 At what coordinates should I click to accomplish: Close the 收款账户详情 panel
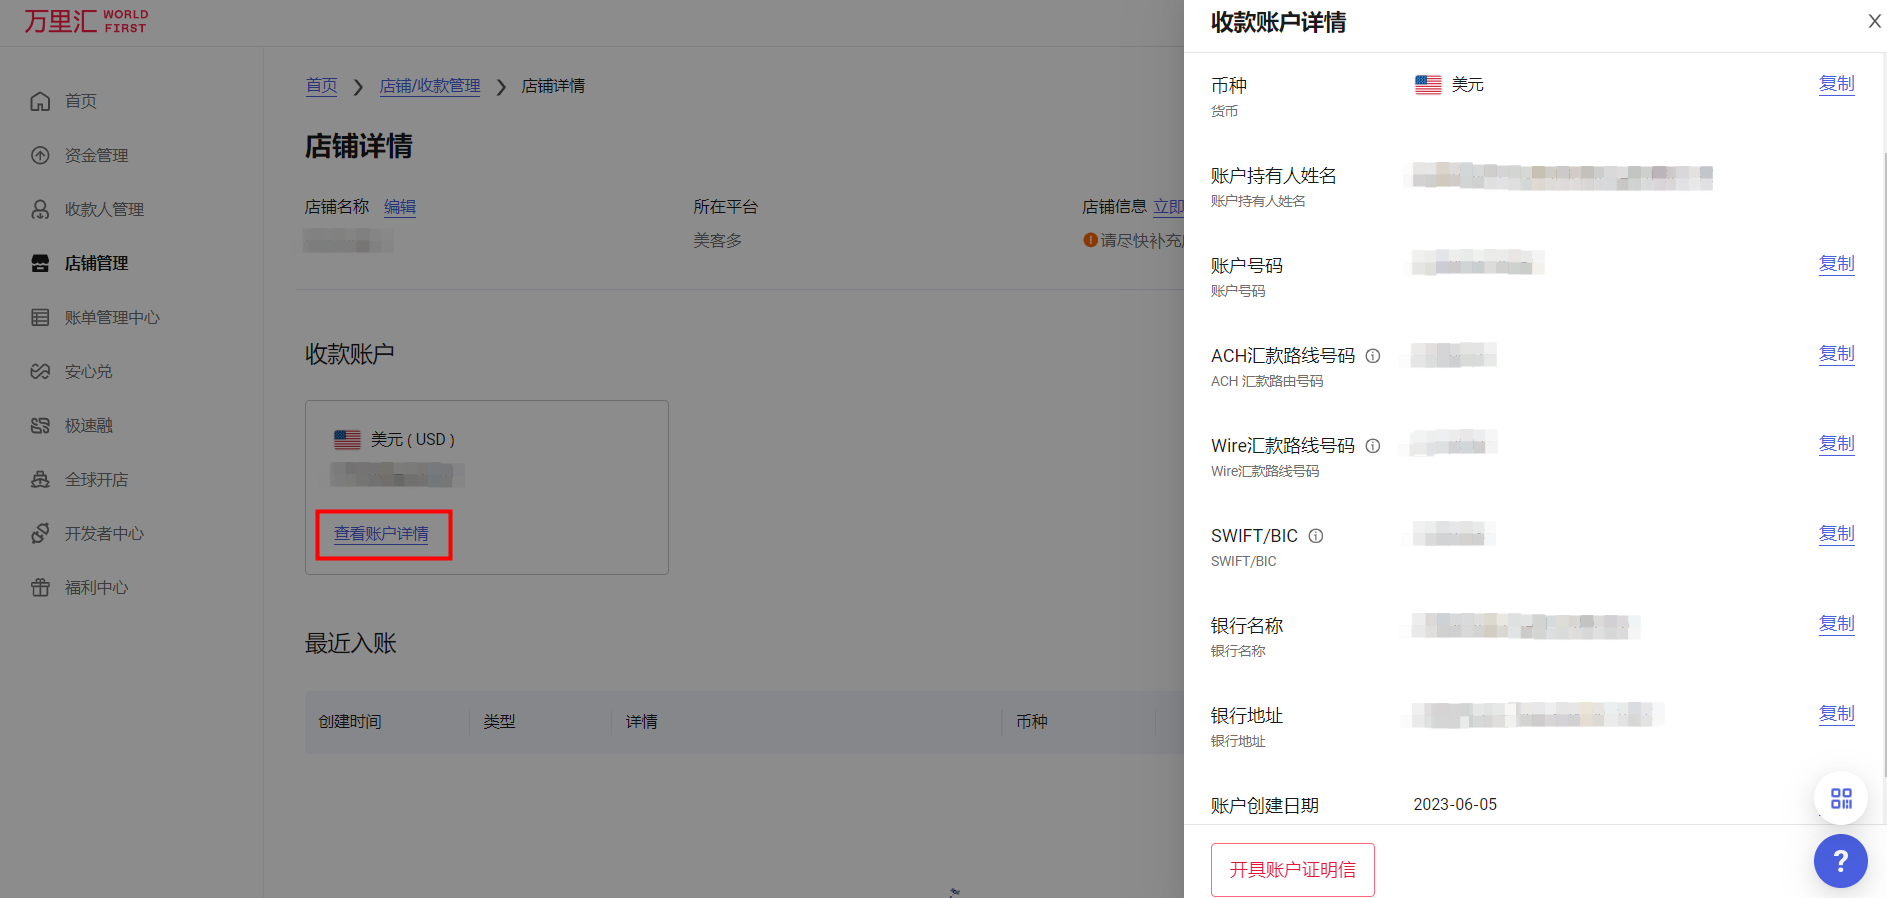coord(1874,21)
